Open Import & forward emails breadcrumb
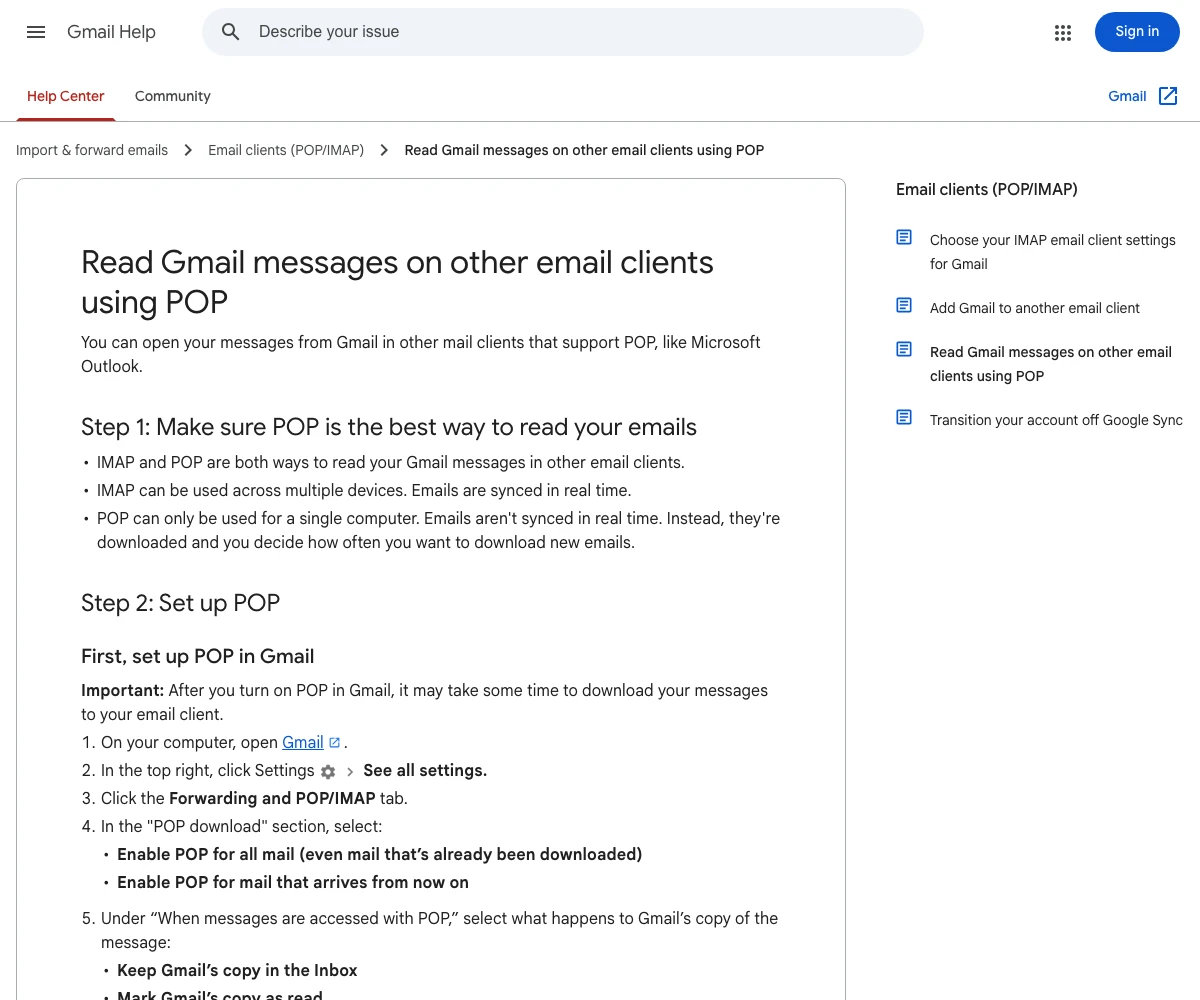The width and height of the screenshot is (1200, 1000). pyautogui.click(x=92, y=150)
